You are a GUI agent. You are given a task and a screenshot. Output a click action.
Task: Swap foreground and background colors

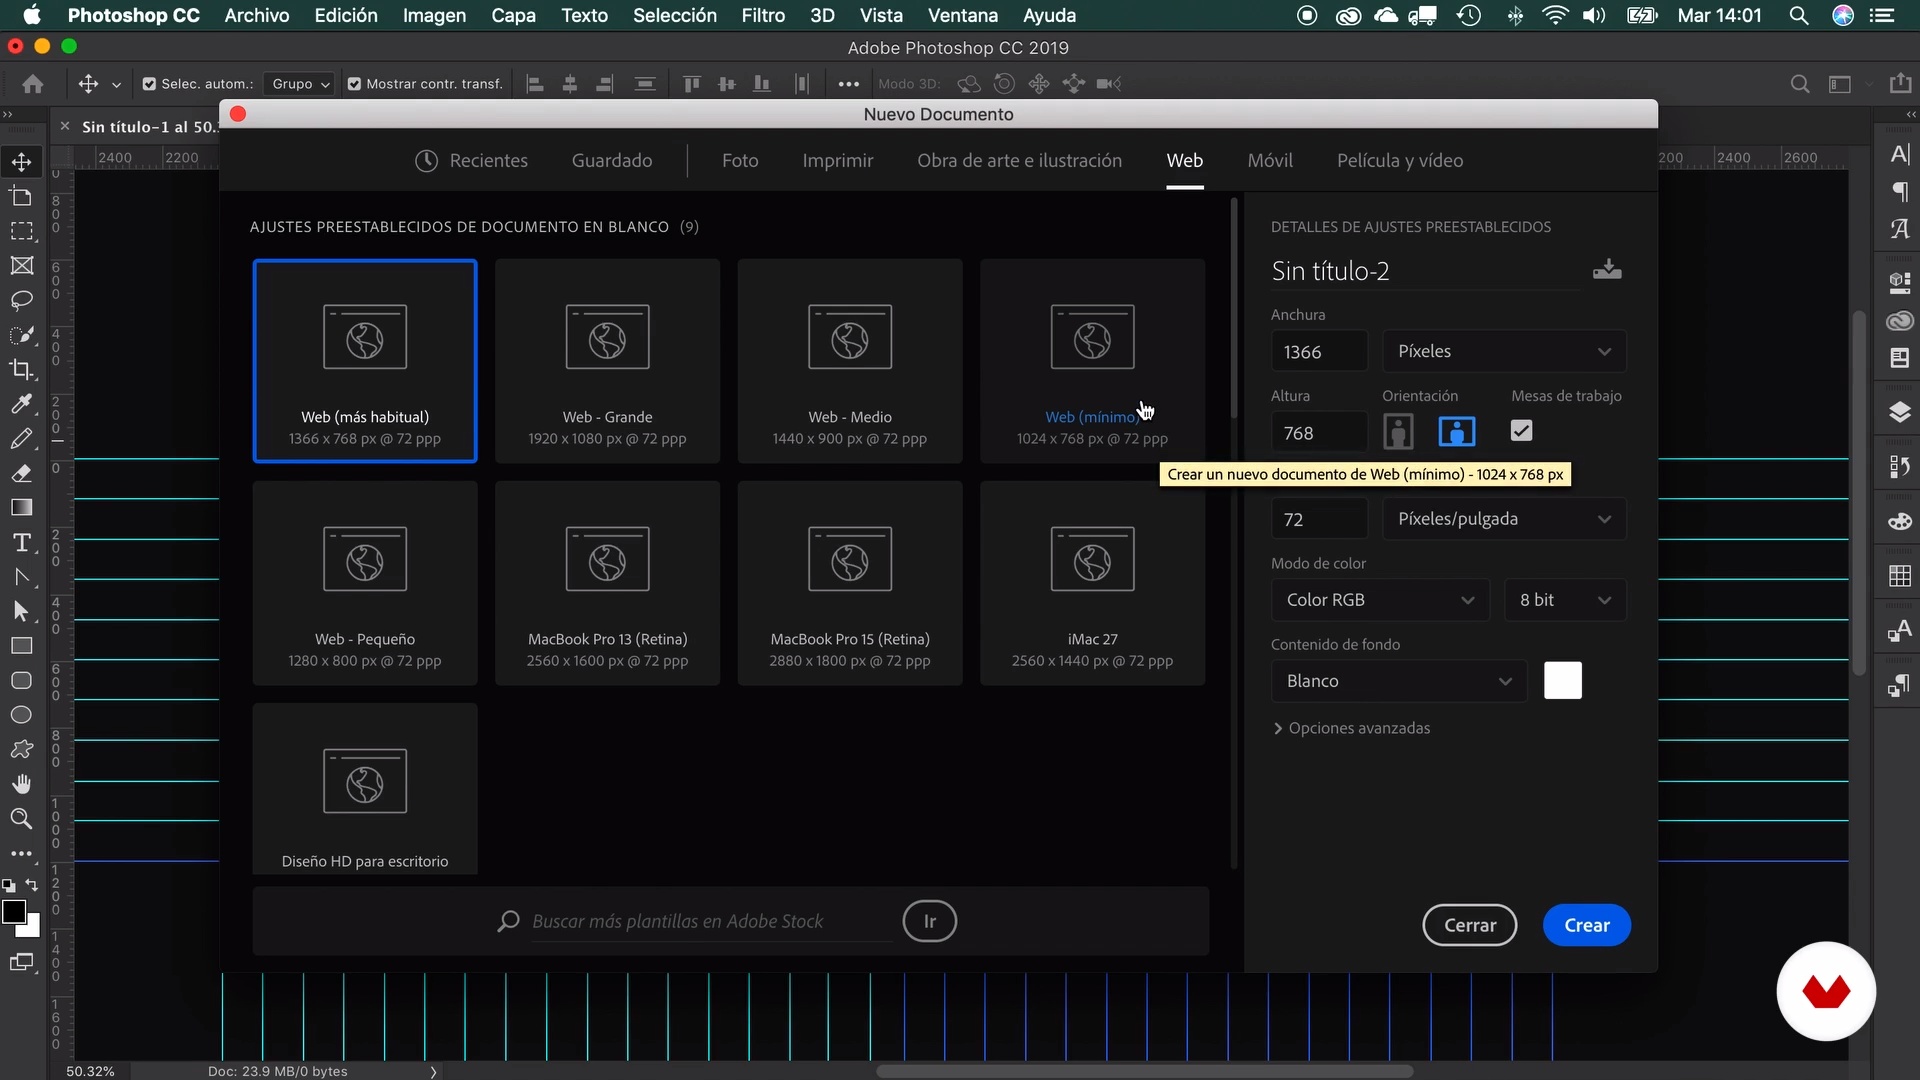(32, 885)
